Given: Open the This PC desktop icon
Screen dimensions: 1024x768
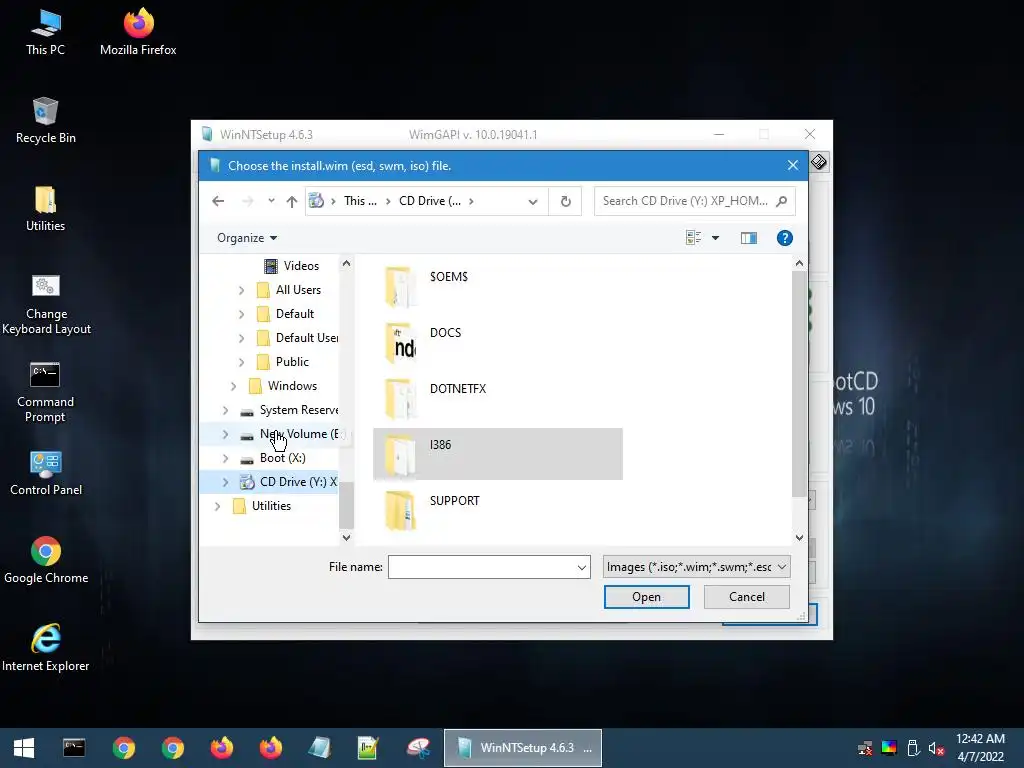Looking at the screenshot, I should coord(45,31).
